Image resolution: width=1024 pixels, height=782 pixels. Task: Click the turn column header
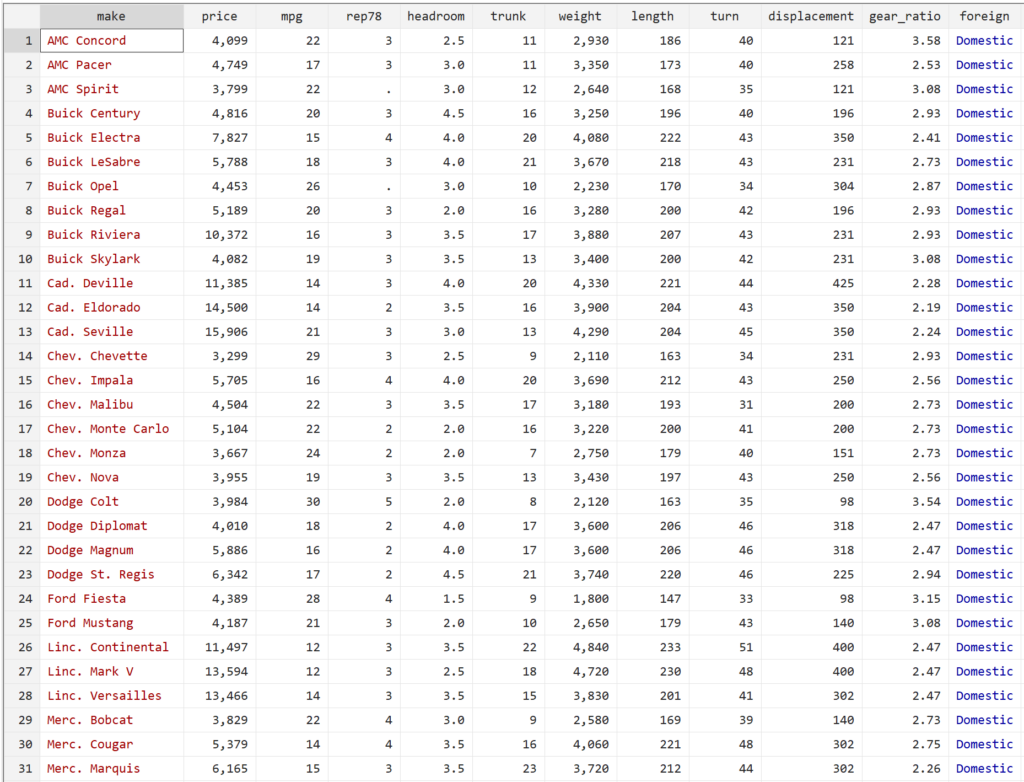click(724, 16)
